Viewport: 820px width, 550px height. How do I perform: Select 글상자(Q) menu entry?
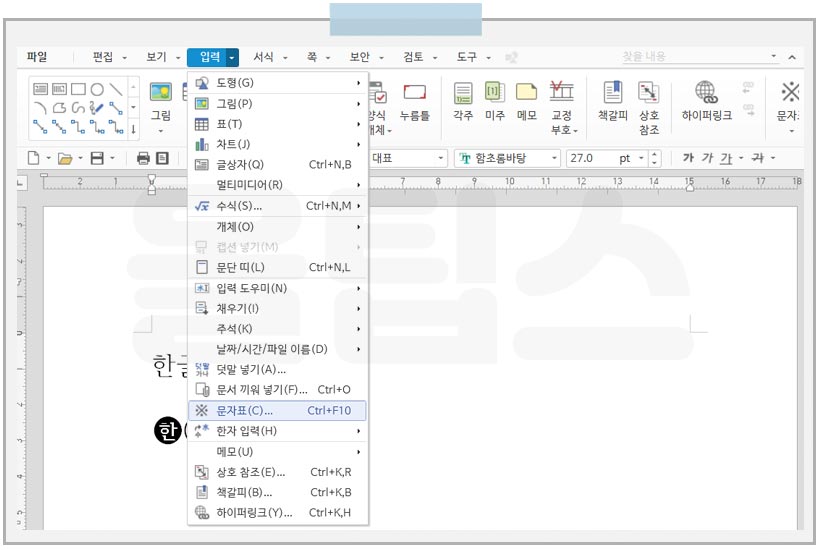277,165
